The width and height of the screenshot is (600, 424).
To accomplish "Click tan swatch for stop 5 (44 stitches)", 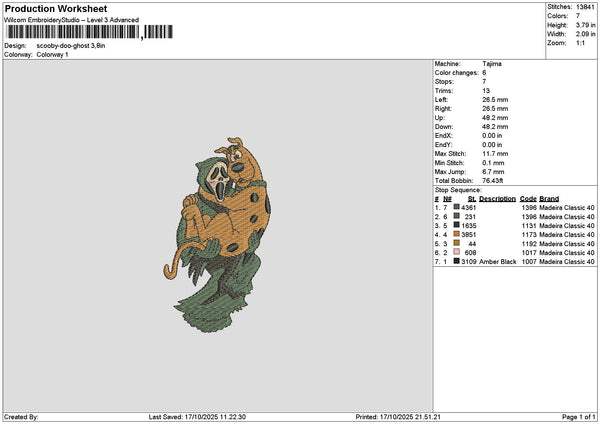I will tap(457, 243).
